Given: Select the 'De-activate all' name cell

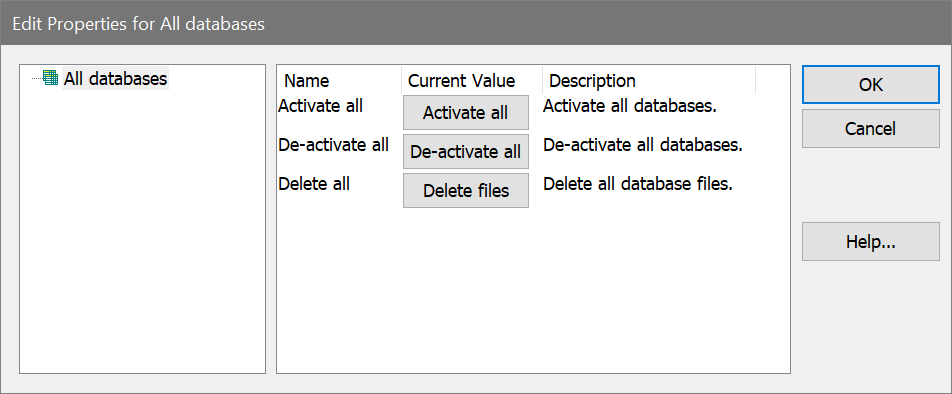Looking at the screenshot, I should click(333, 145).
